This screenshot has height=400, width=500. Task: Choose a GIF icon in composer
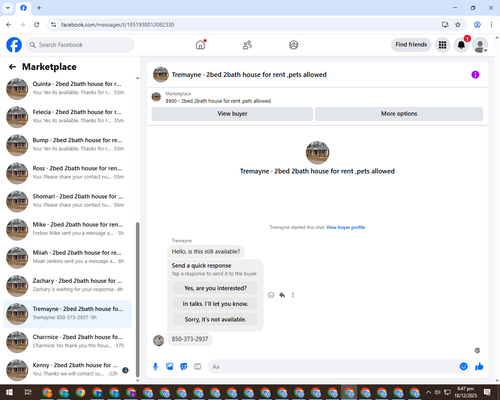point(198,367)
